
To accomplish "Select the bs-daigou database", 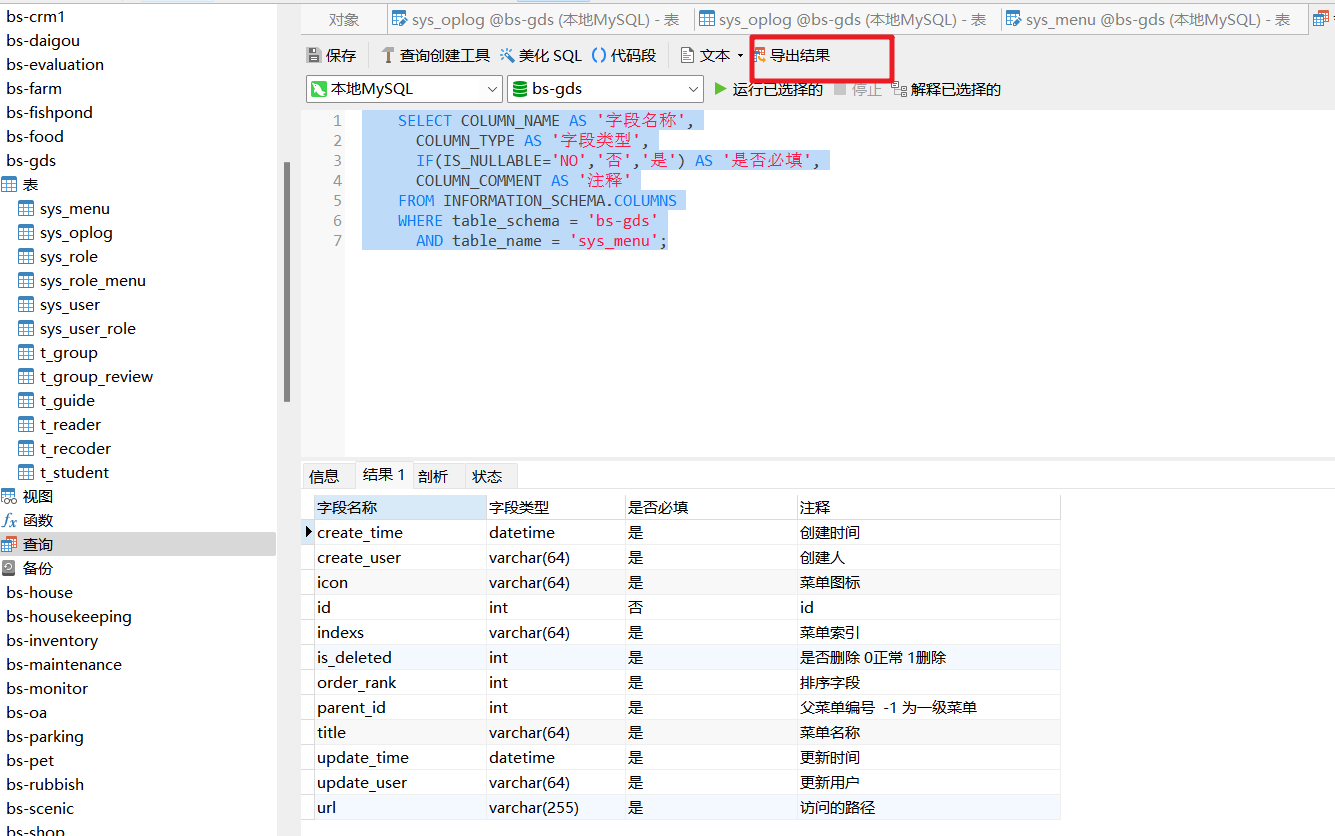I will tap(43, 41).
